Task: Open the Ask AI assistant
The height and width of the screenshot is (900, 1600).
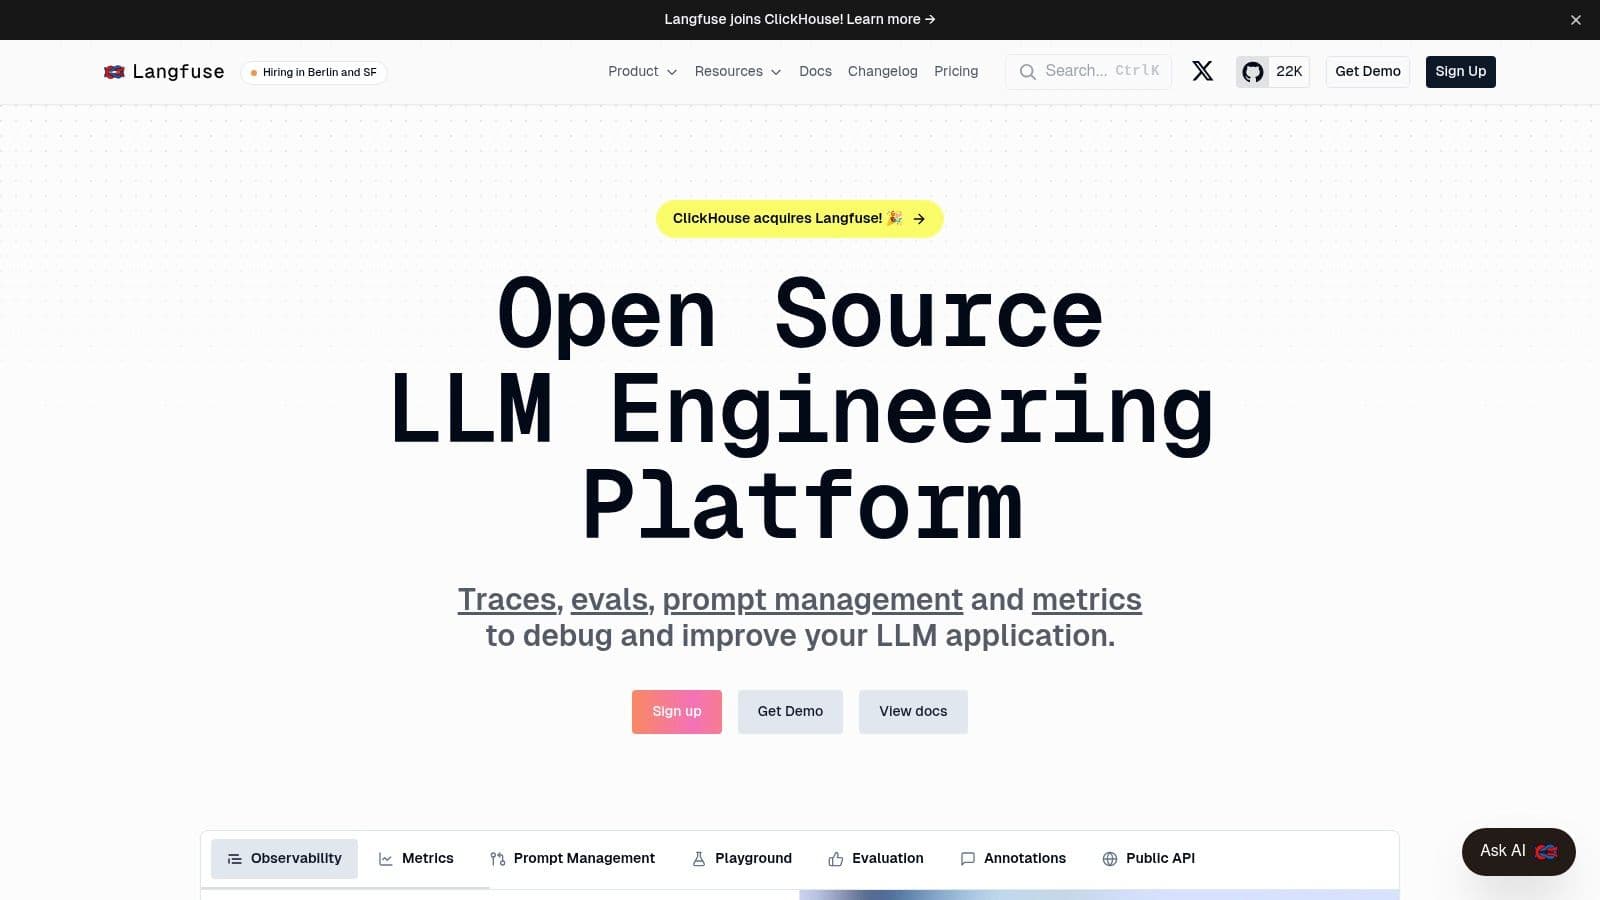Action: pos(1517,851)
